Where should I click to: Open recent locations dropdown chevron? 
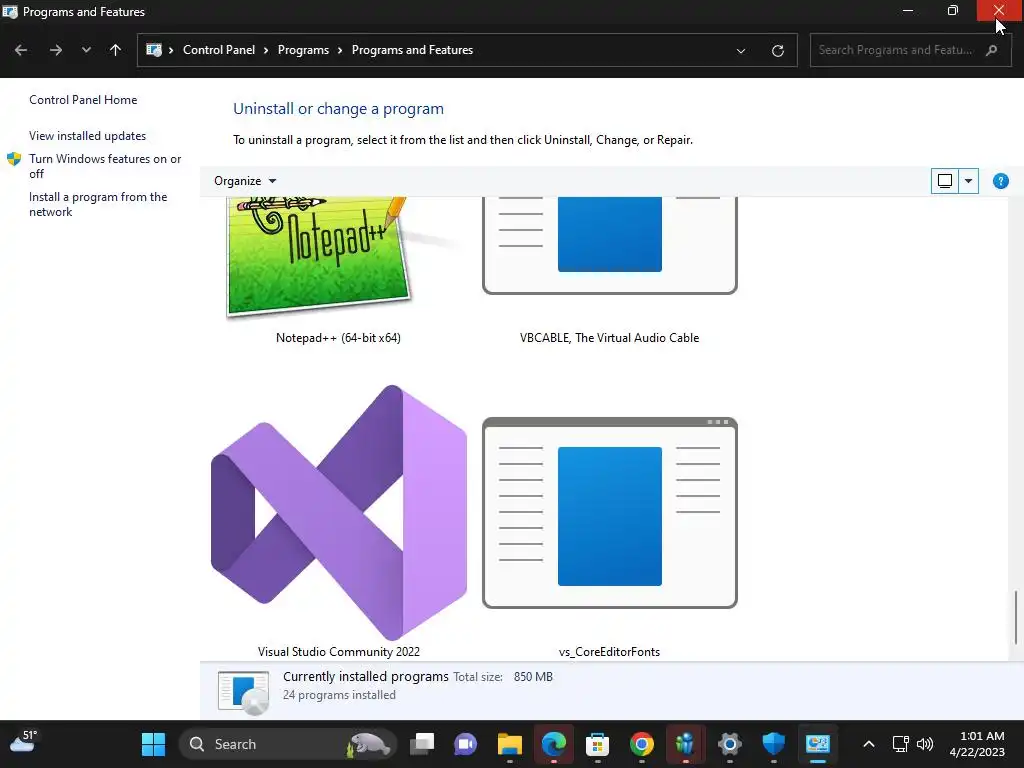coord(86,50)
